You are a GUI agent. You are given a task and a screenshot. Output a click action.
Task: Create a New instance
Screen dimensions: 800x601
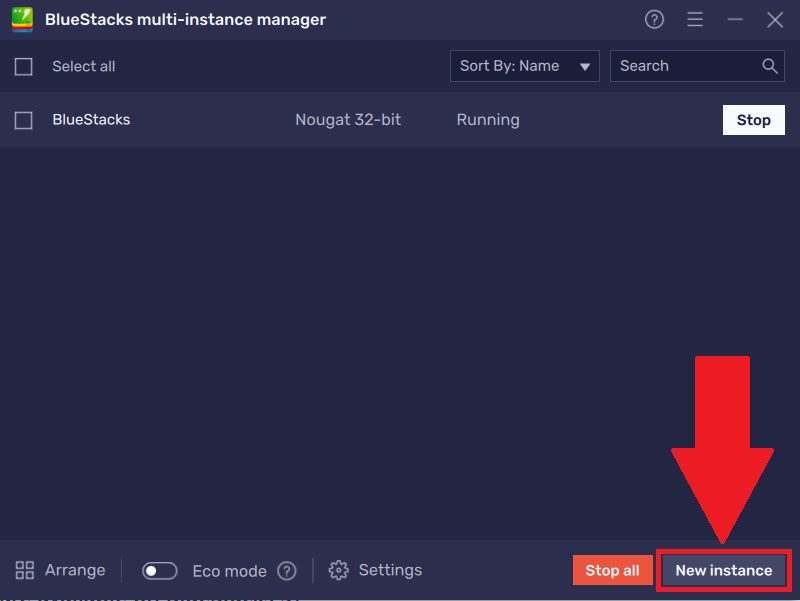(x=724, y=570)
